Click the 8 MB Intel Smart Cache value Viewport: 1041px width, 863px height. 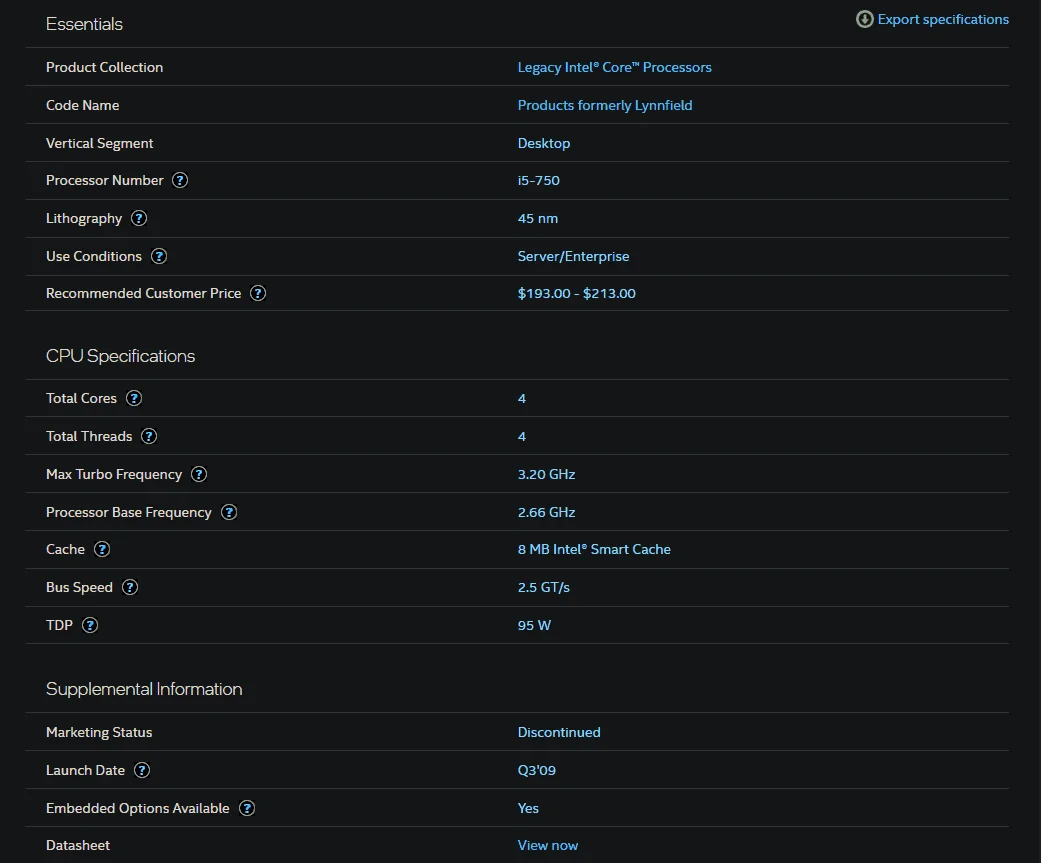(x=594, y=550)
